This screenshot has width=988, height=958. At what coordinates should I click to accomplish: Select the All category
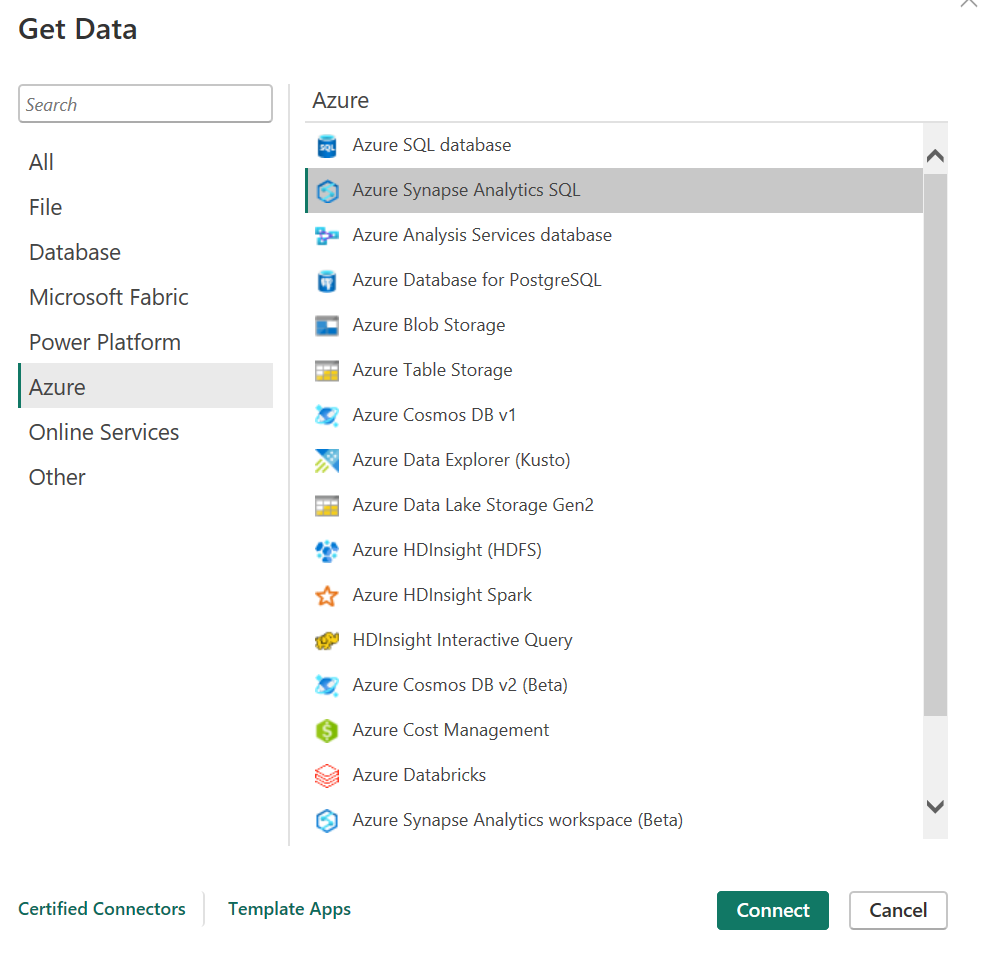point(146,162)
